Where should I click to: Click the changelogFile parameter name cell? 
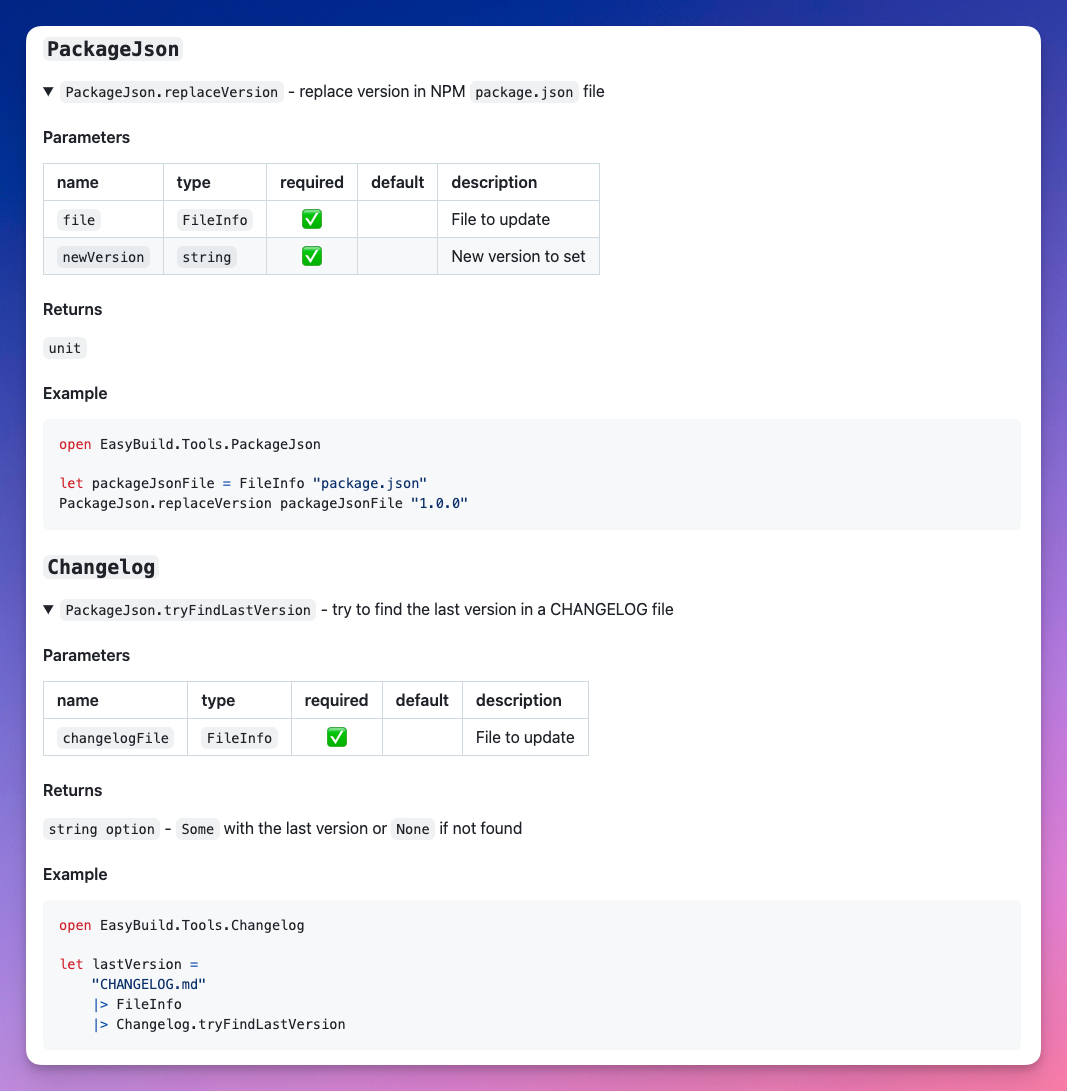tap(115, 738)
